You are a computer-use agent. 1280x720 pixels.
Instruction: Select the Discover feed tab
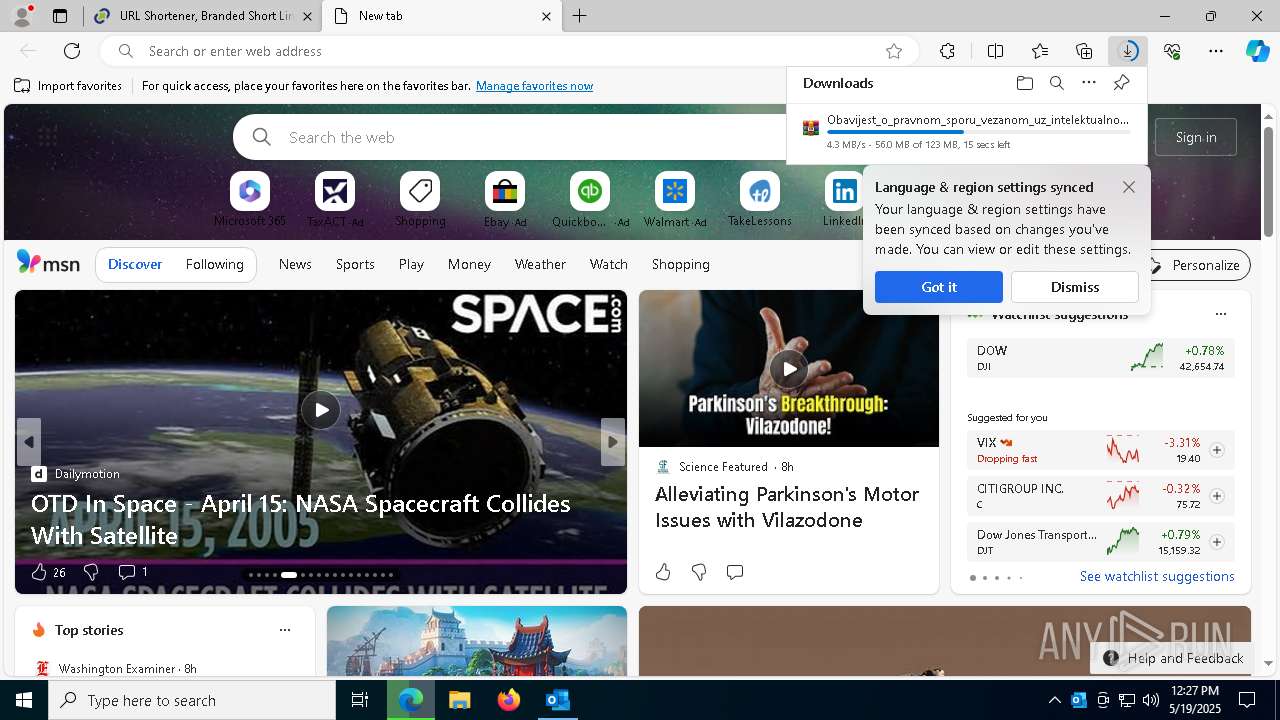click(x=135, y=264)
